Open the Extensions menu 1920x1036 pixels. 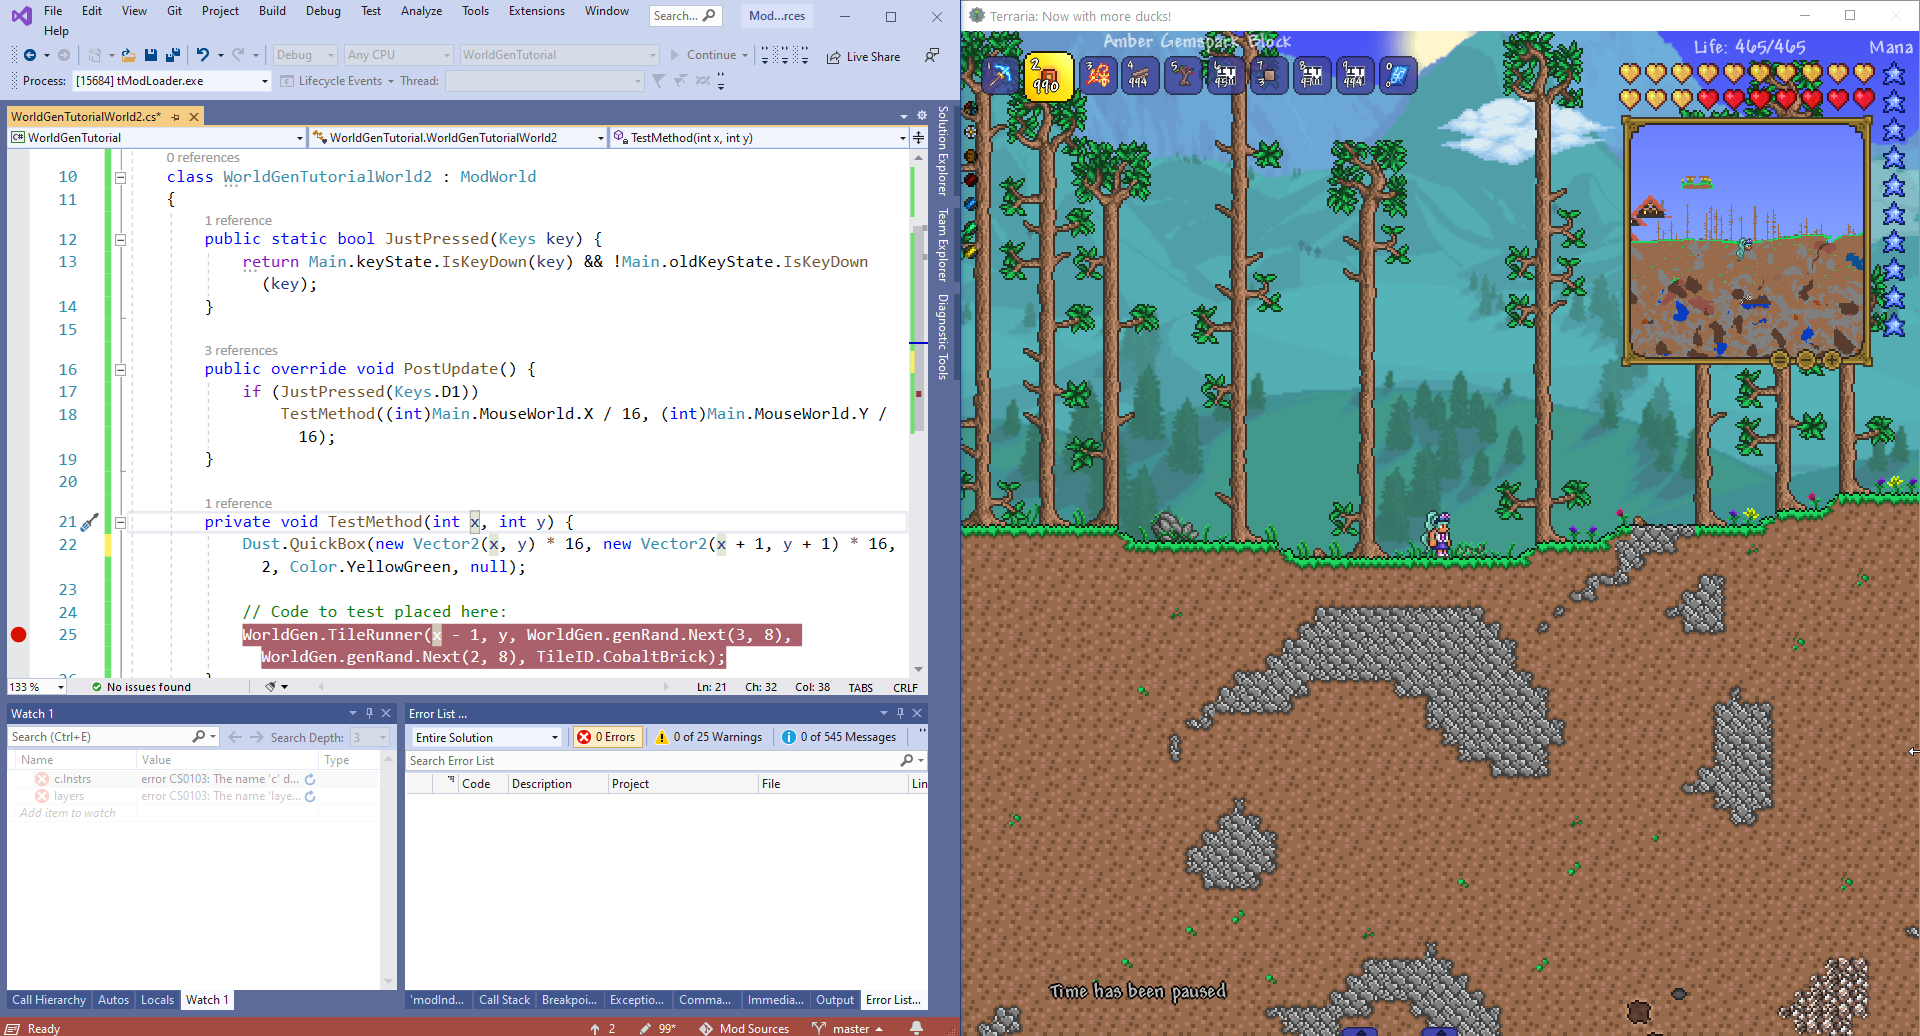[537, 11]
